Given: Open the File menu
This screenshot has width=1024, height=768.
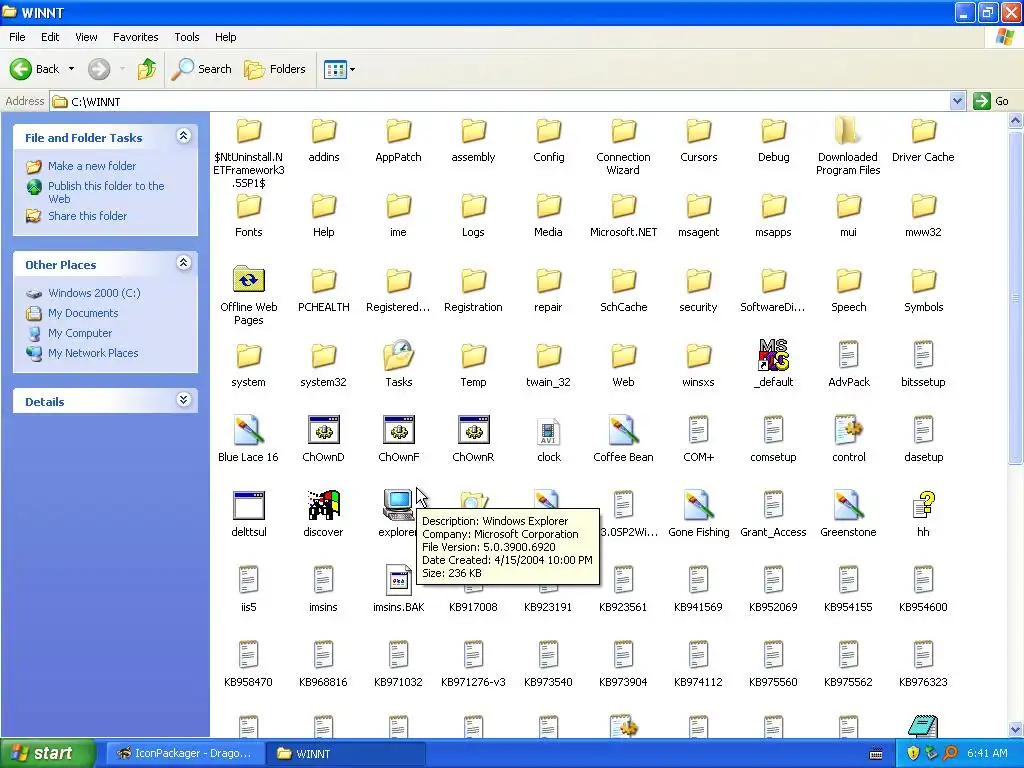Looking at the screenshot, I should pos(18,37).
